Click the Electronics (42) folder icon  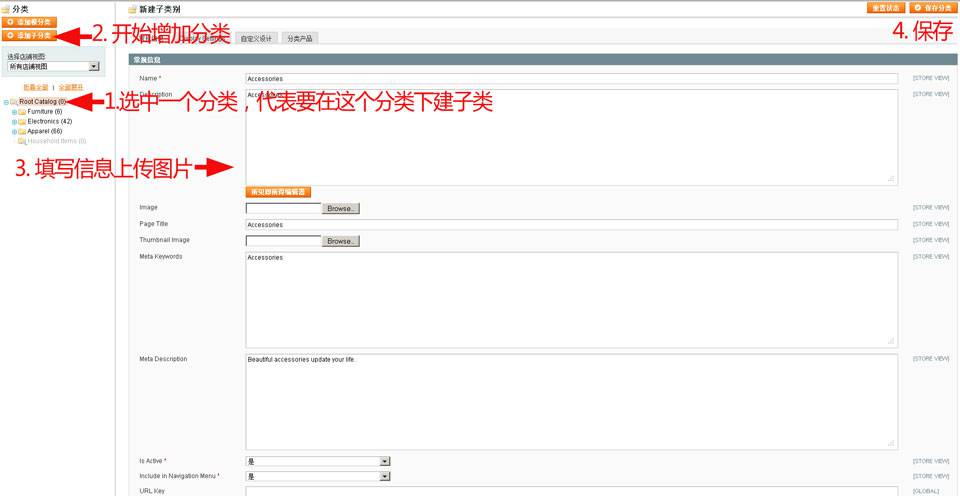22,122
